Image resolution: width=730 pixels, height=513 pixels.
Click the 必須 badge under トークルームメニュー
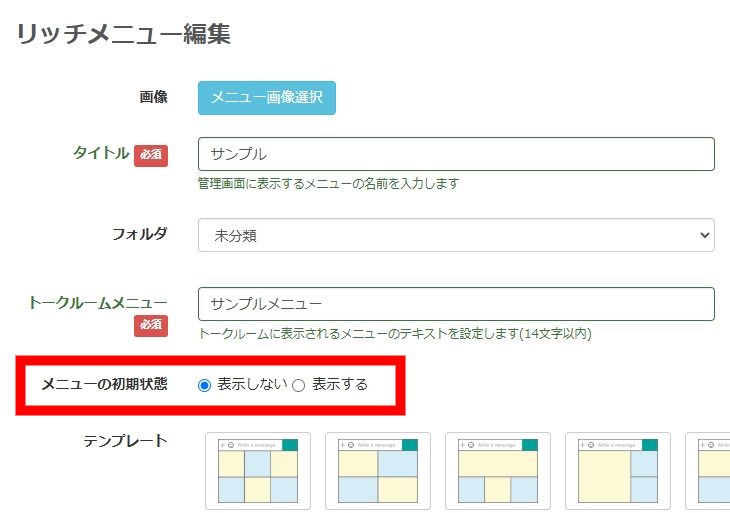tap(151, 325)
